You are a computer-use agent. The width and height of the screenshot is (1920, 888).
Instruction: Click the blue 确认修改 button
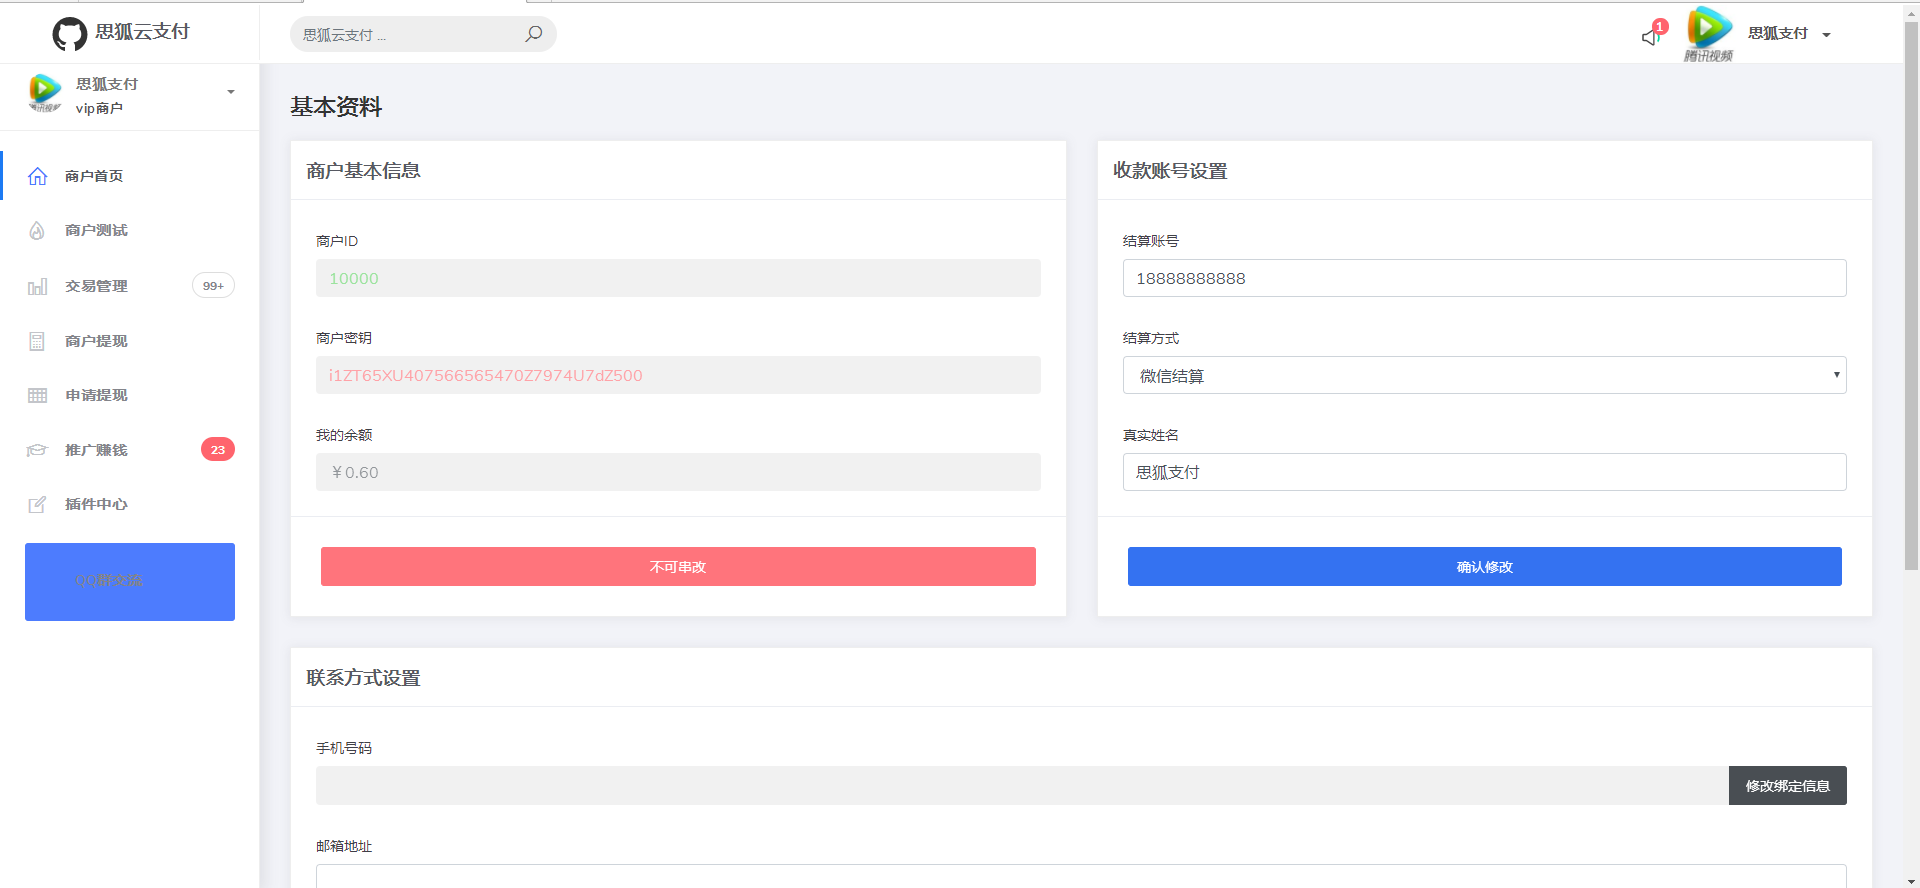1484,567
